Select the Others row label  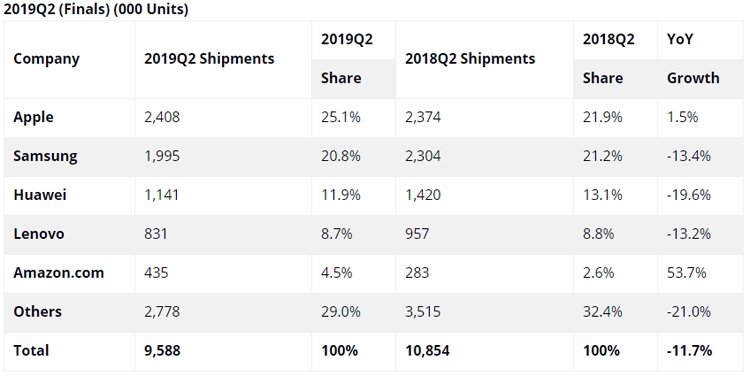37,311
